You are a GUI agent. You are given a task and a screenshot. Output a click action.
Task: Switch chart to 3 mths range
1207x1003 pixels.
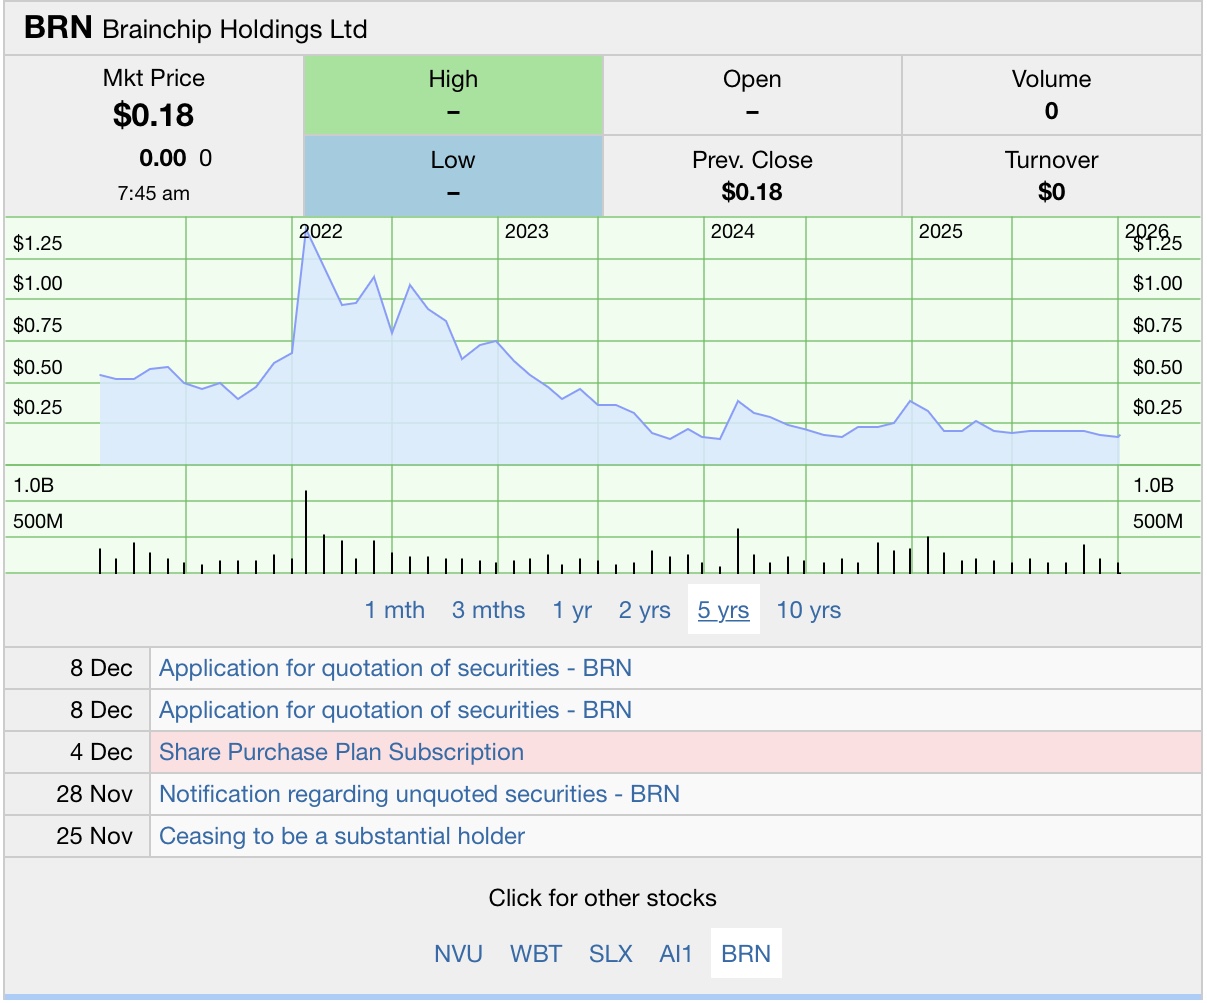488,610
